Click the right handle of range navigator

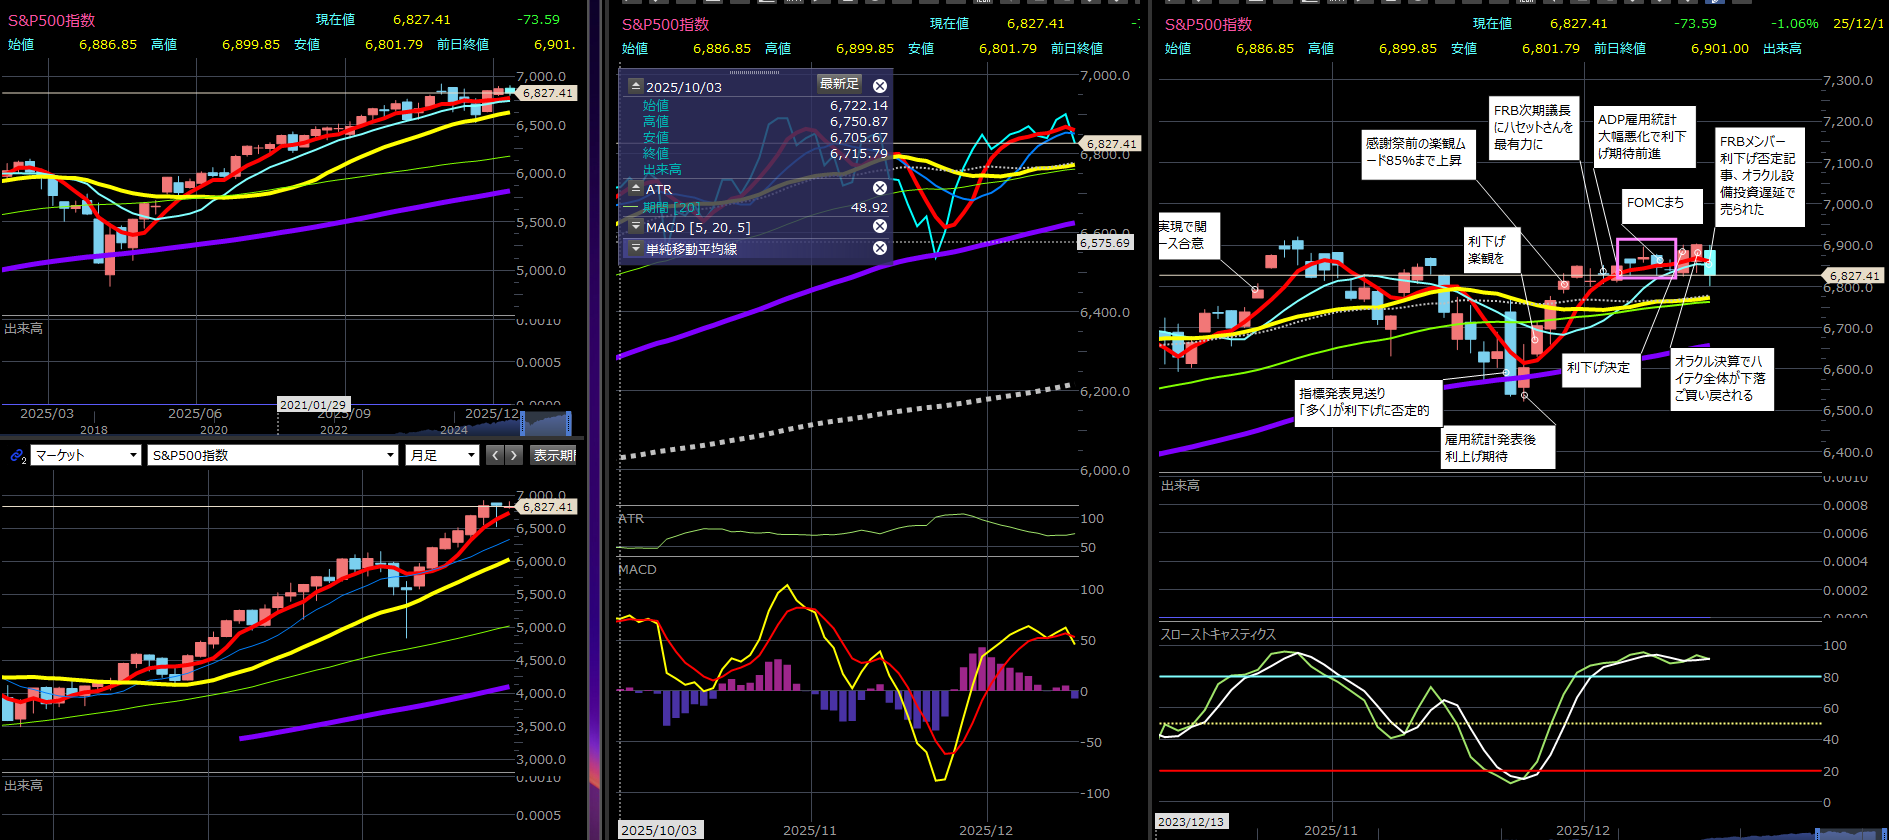(569, 423)
